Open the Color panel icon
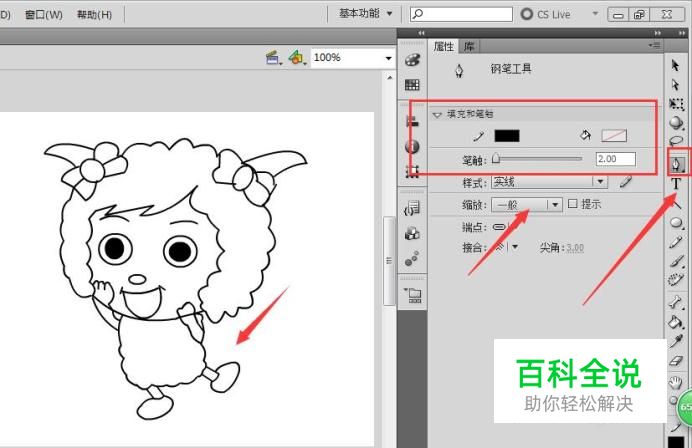The image size is (692, 448). [412, 60]
